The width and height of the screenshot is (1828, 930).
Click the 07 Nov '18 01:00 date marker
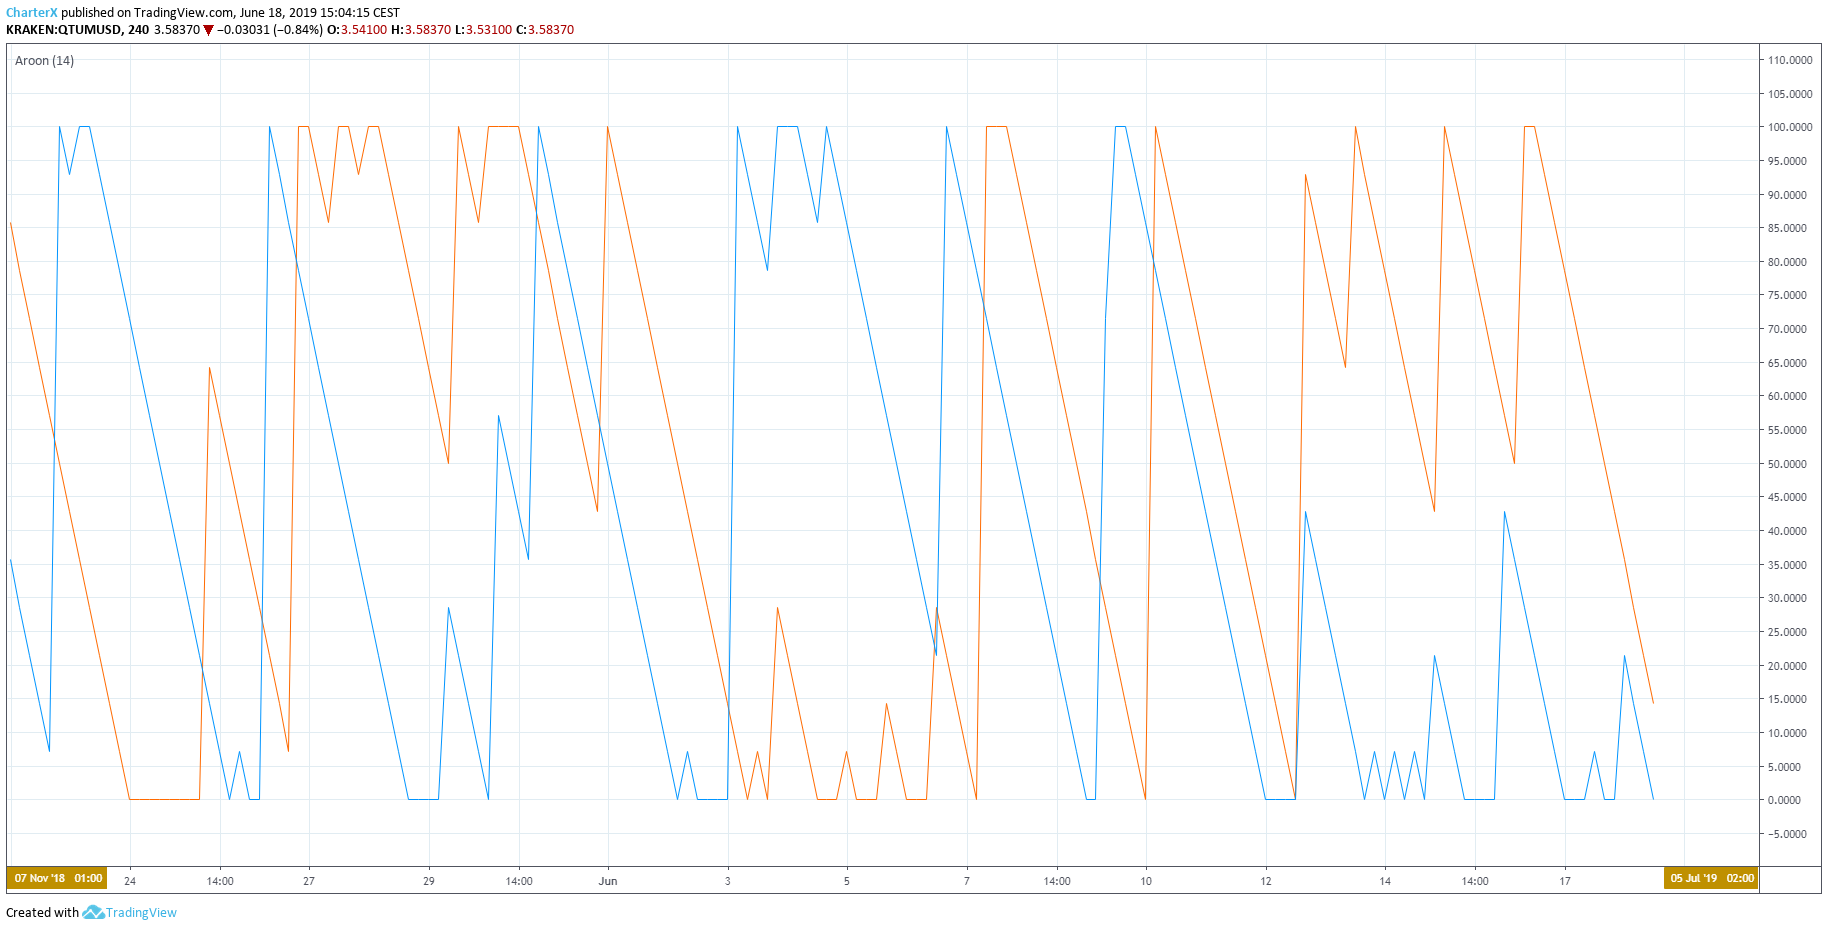57,879
